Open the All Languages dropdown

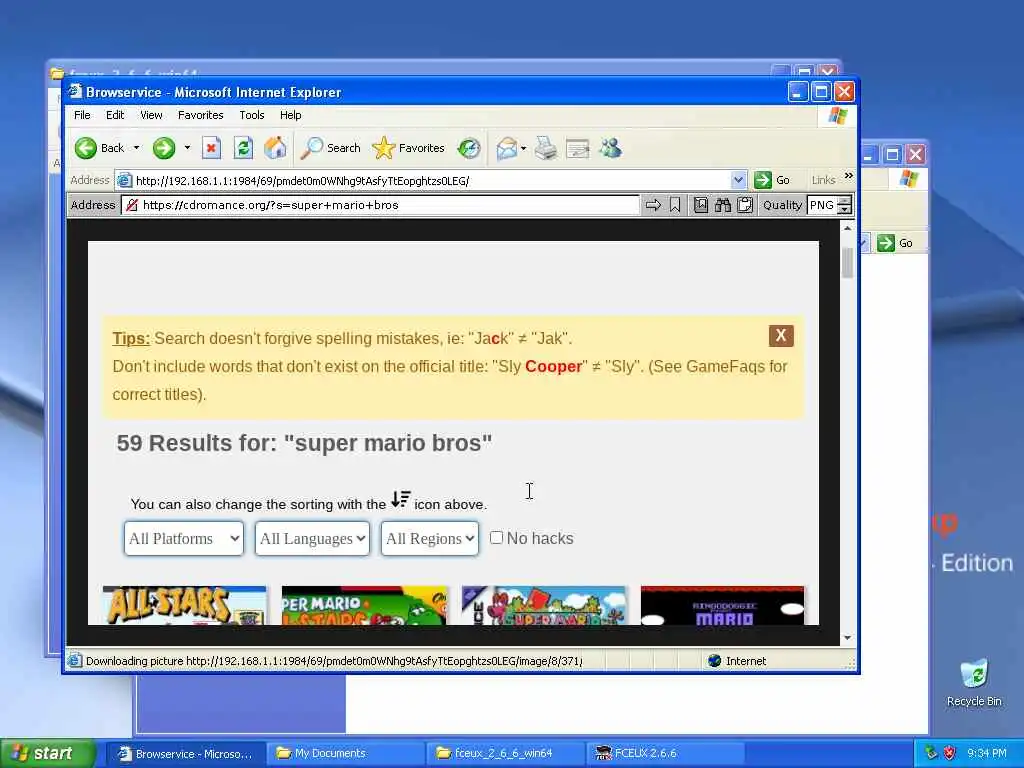tap(312, 539)
